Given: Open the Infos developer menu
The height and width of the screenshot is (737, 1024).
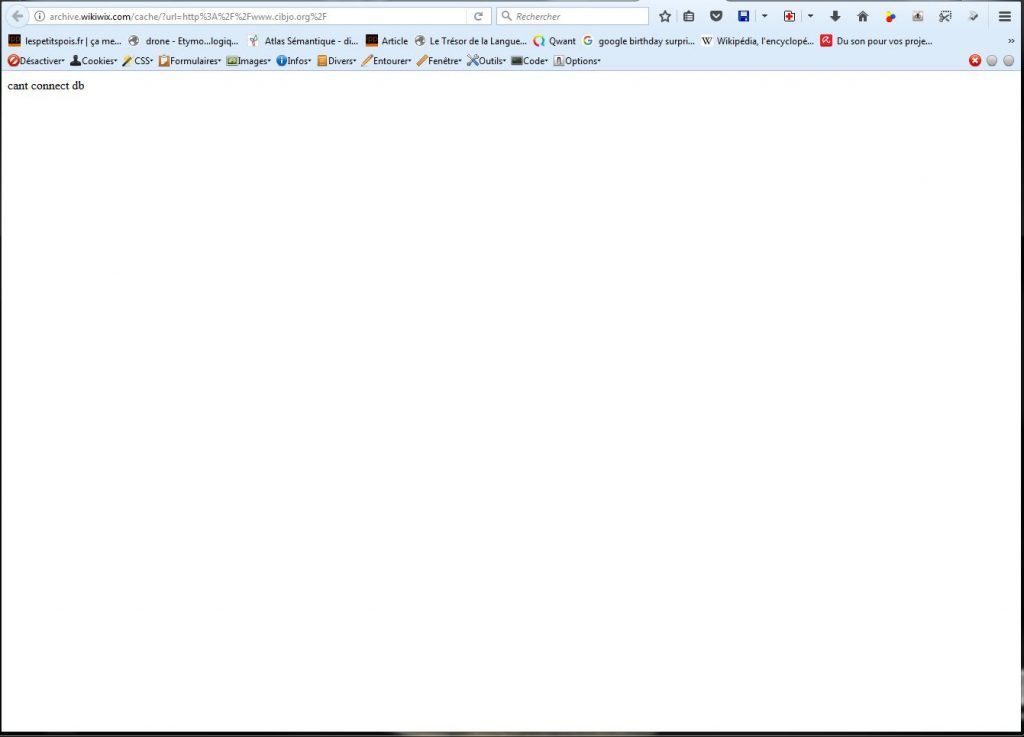Looking at the screenshot, I should click(x=293, y=61).
